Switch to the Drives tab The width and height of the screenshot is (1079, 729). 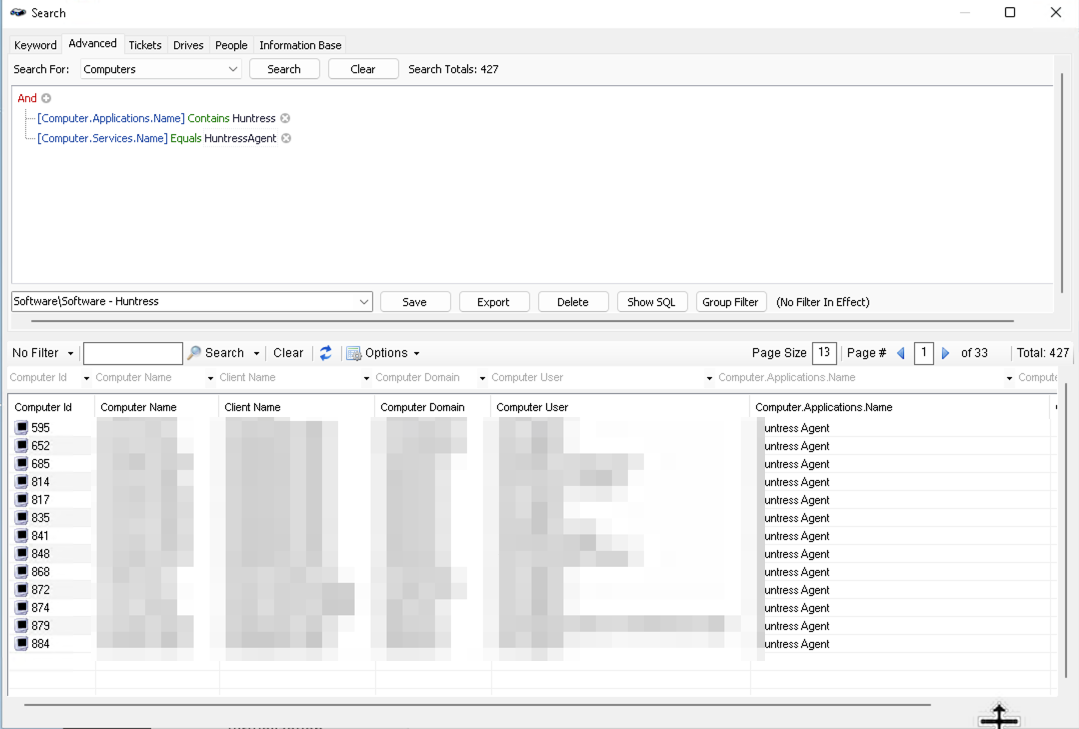188,45
